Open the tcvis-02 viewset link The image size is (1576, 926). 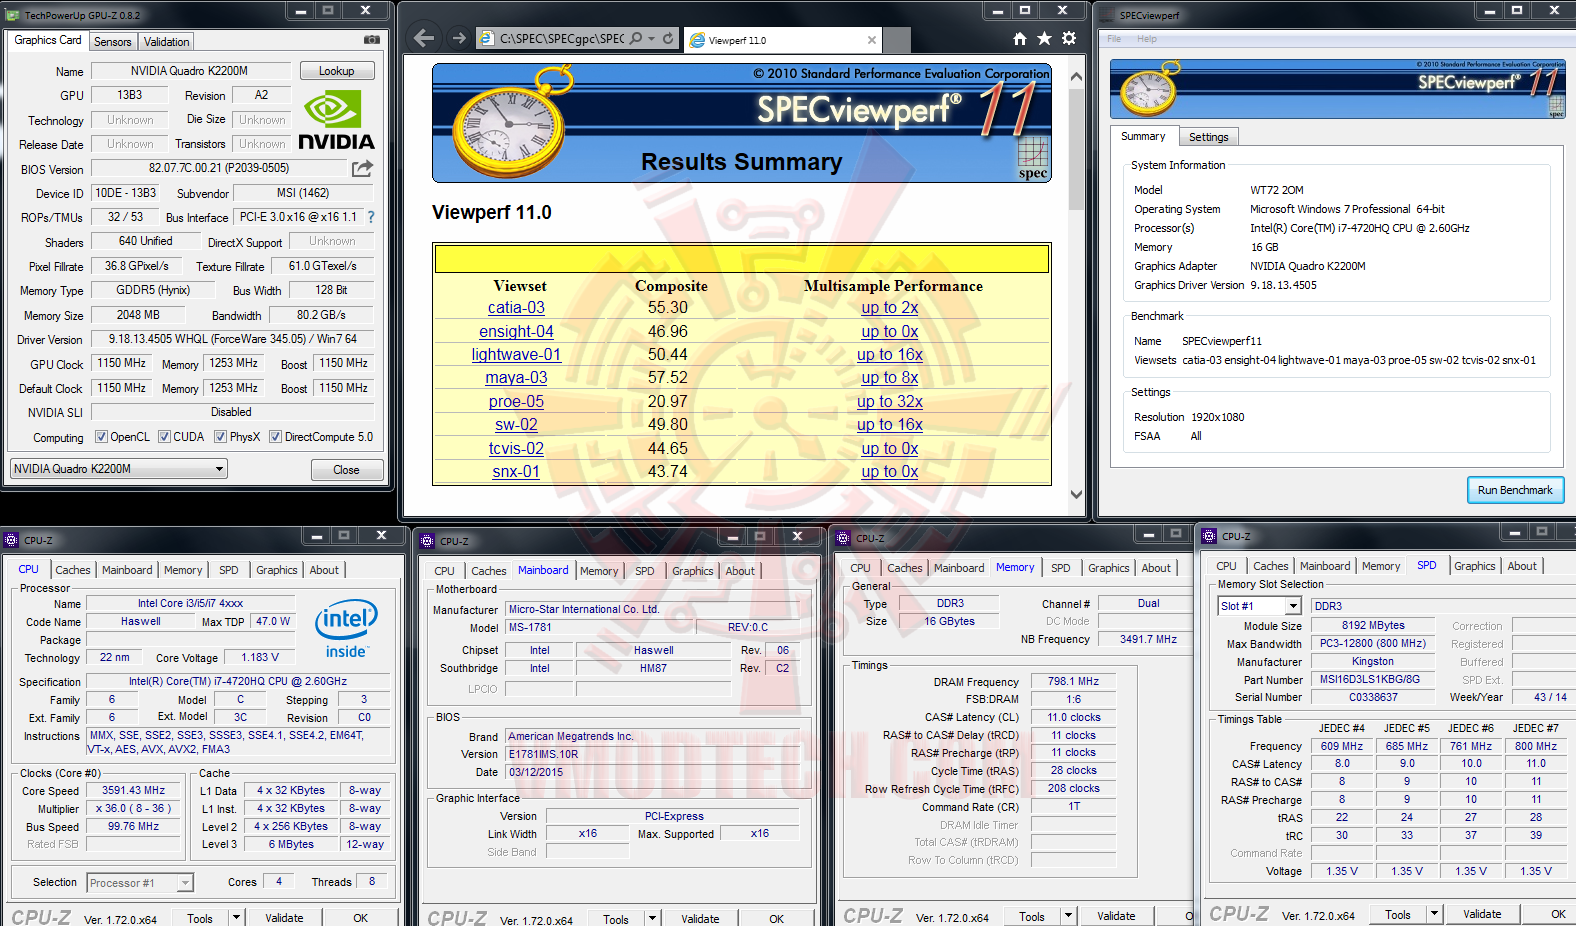516,449
